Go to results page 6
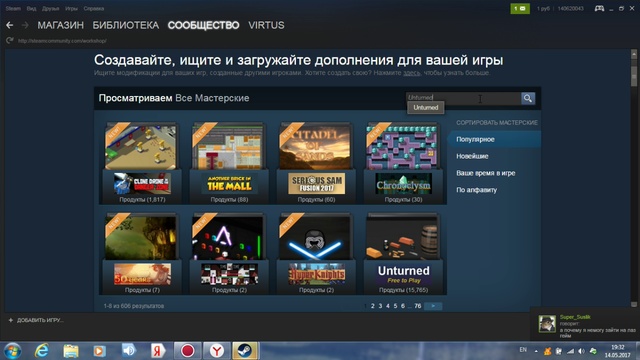 [403, 306]
